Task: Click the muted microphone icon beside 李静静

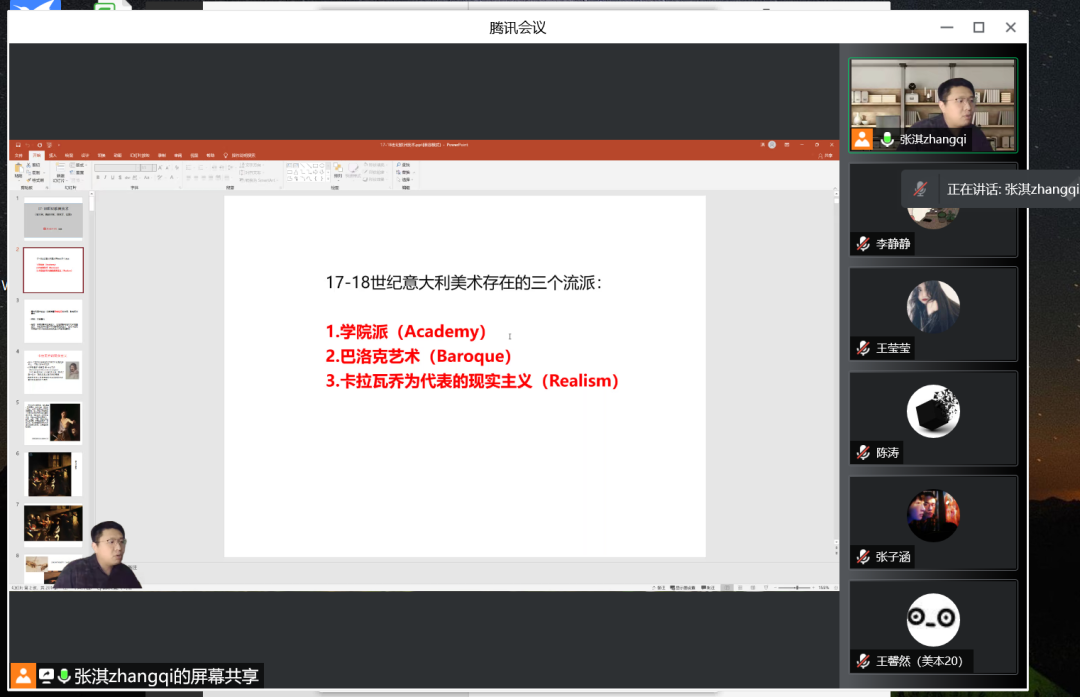Action: point(863,244)
